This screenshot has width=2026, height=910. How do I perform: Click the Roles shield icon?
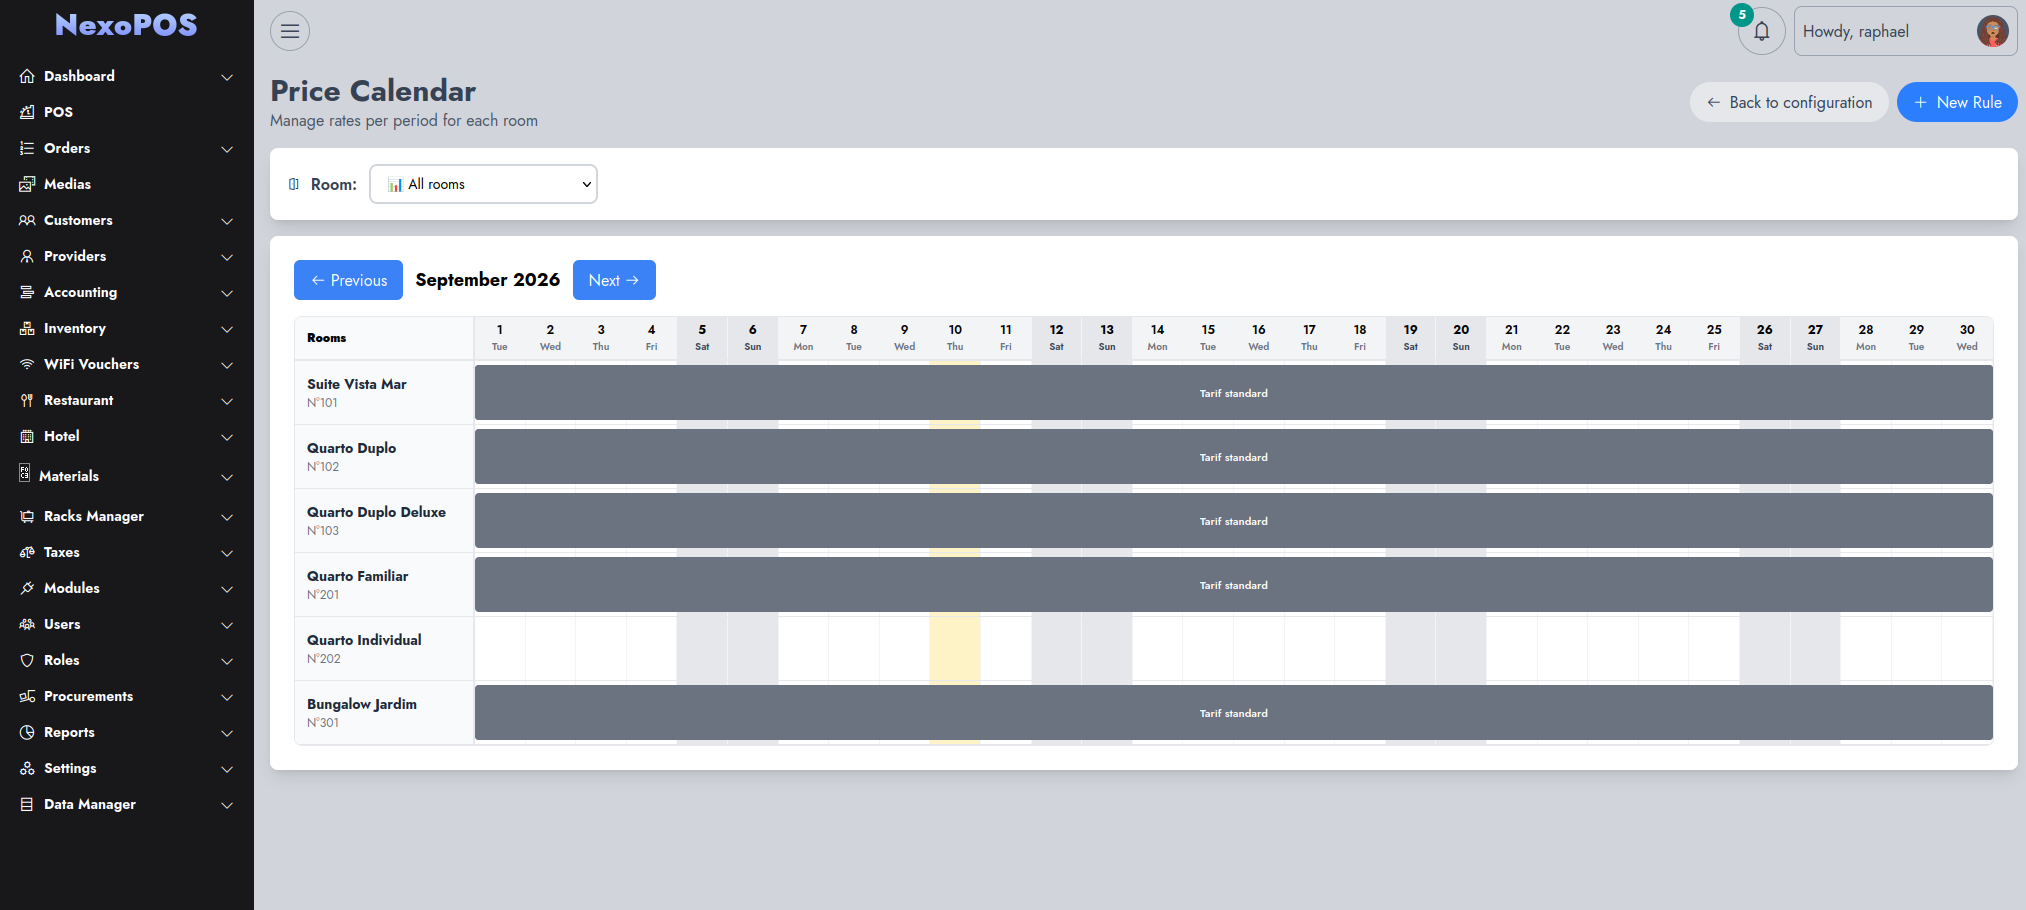coord(27,660)
